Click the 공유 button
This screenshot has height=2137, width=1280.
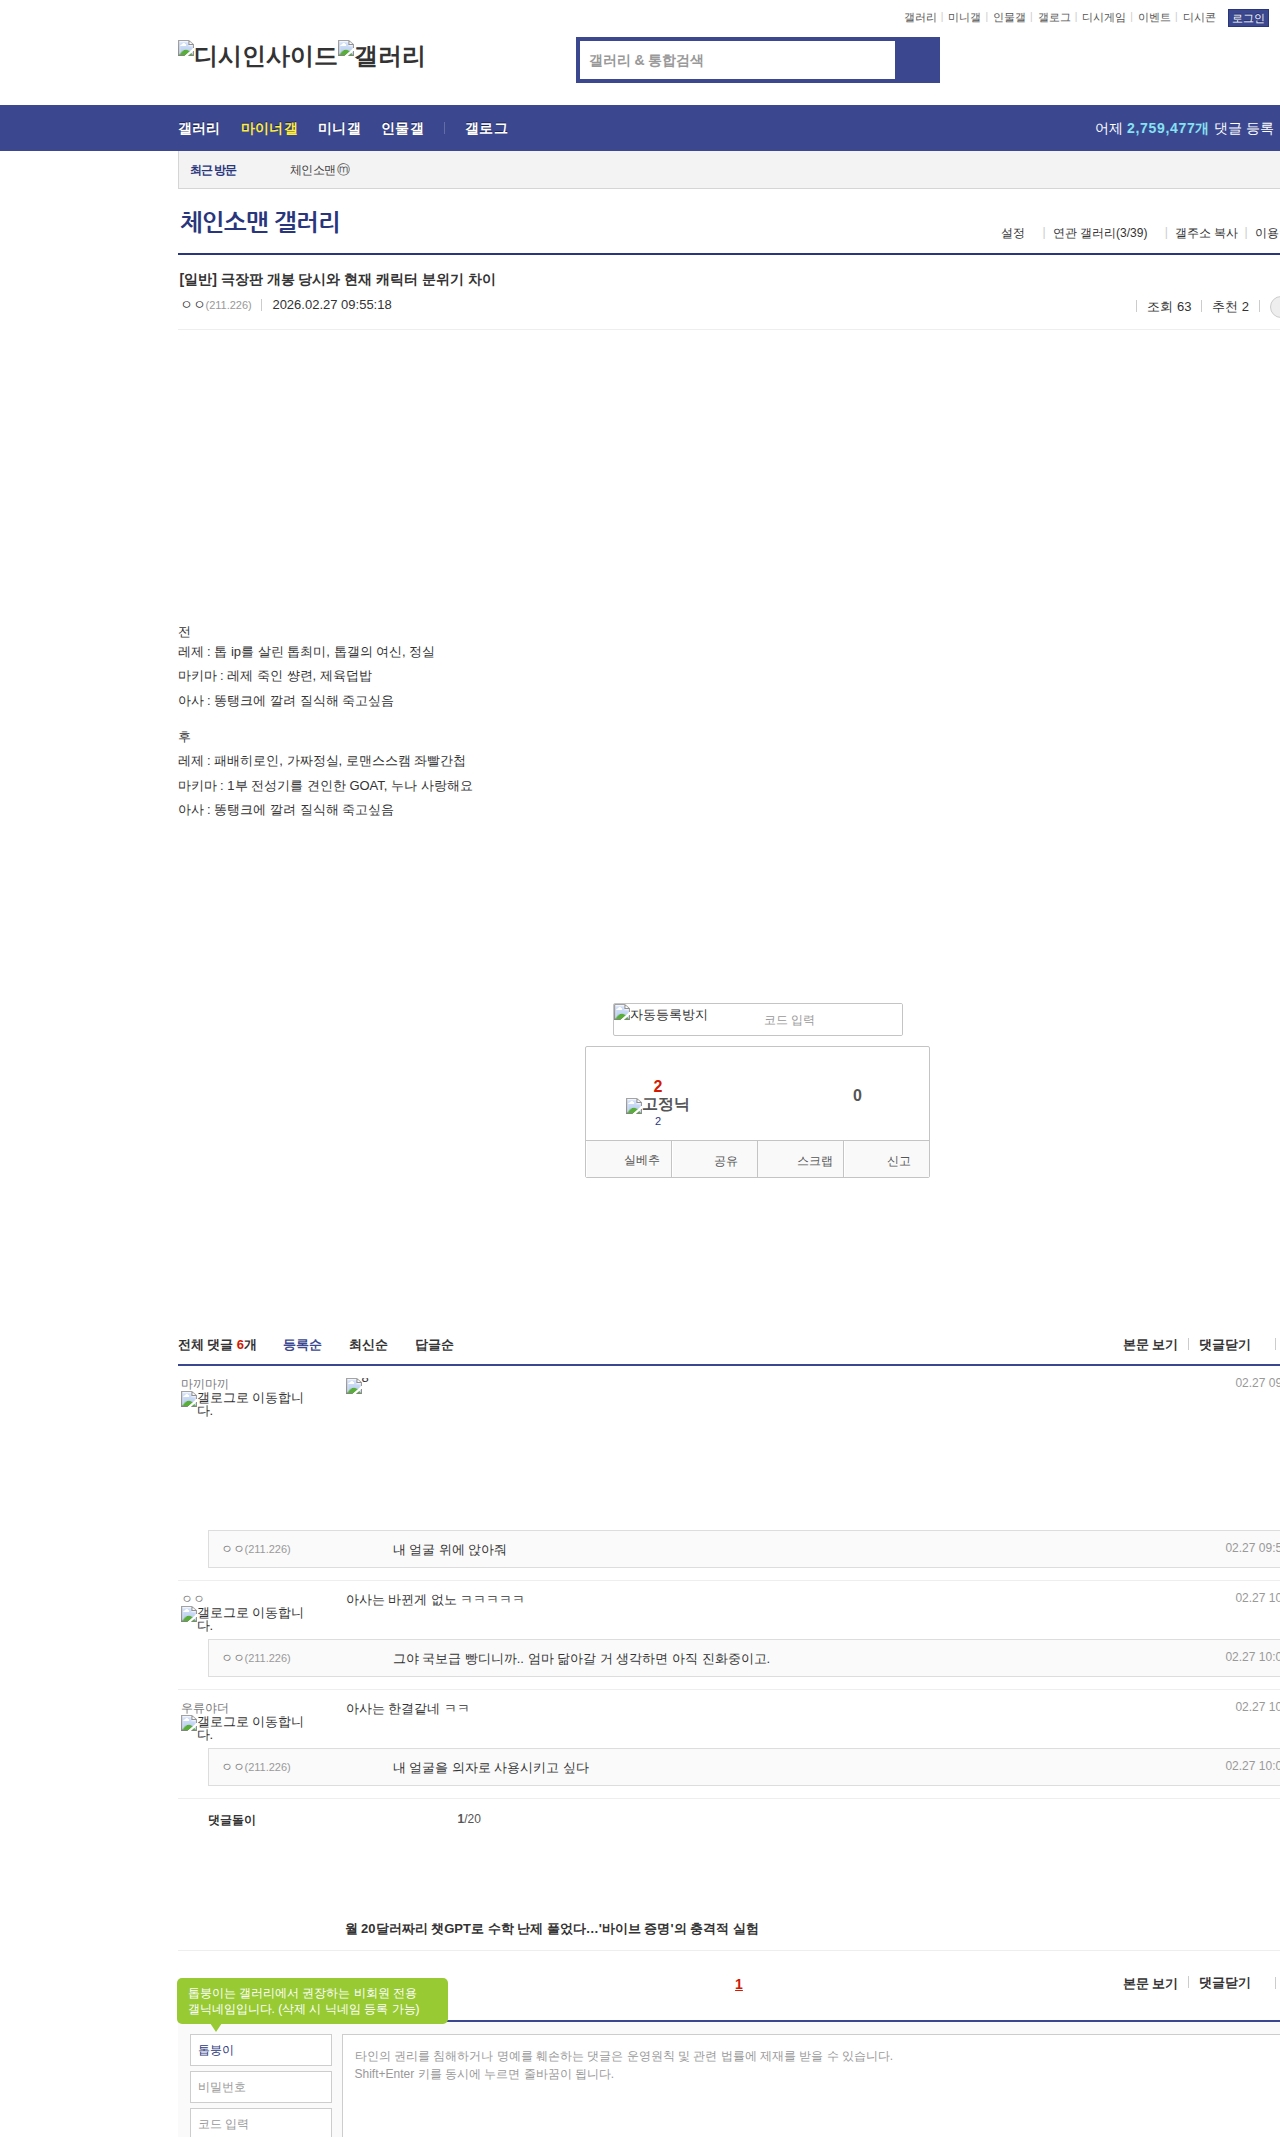715,1159
